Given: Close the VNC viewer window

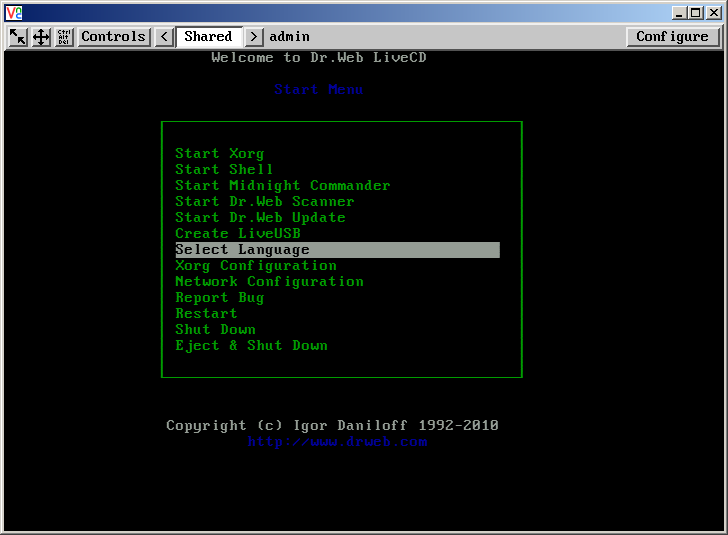Looking at the screenshot, I should pyautogui.click(x=714, y=13).
